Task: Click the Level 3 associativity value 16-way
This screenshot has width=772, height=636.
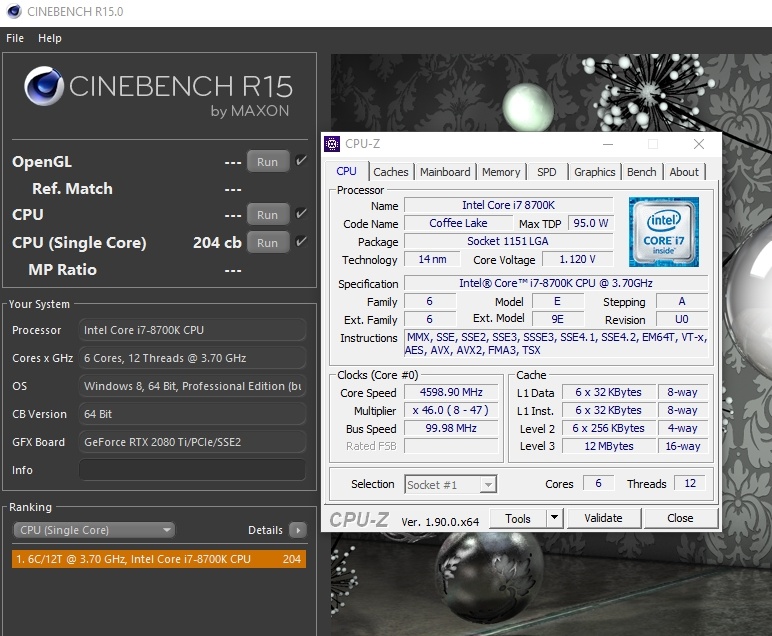Action: click(x=683, y=446)
